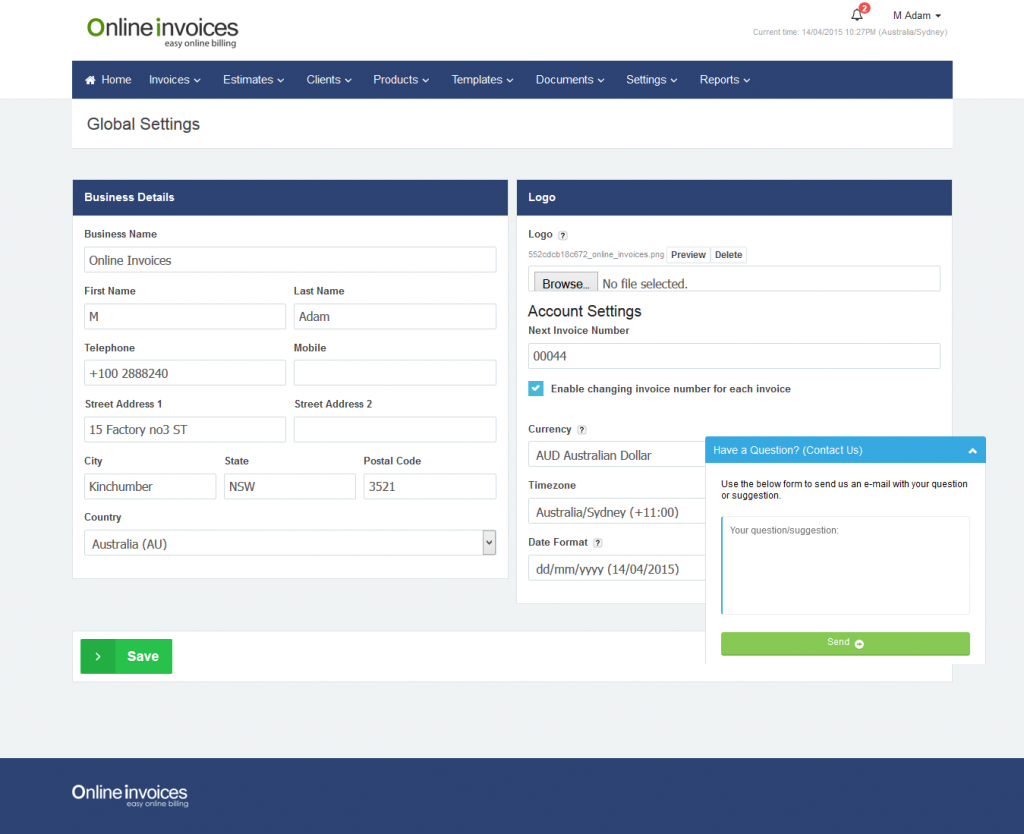Send the contact form message

(845, 643)
